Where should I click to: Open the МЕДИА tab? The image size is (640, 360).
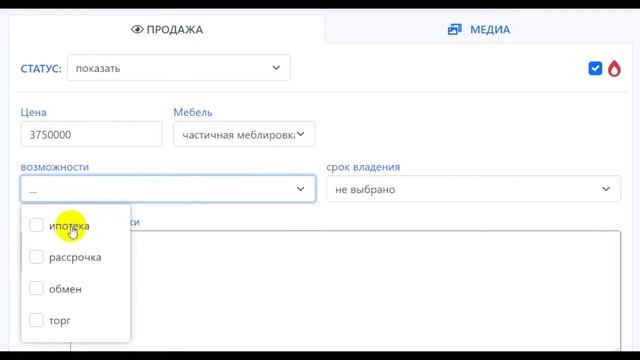pos(478,29)
